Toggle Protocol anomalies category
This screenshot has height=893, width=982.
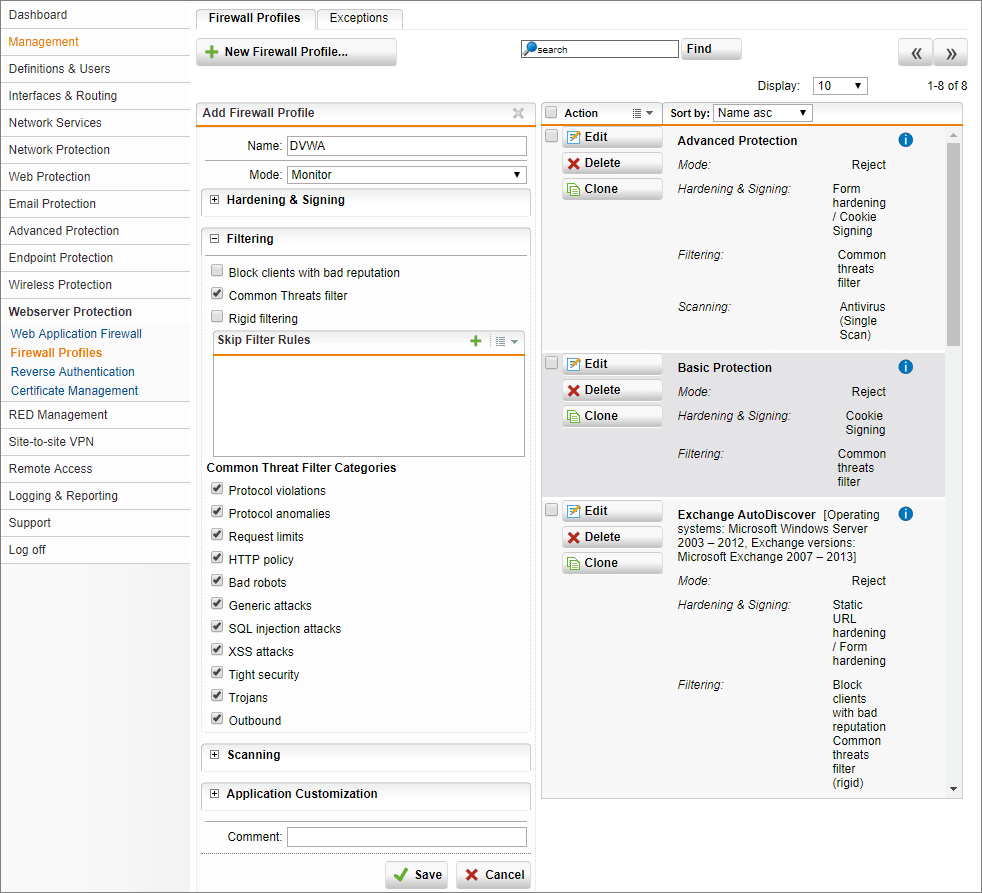click(x=217, y=512)
